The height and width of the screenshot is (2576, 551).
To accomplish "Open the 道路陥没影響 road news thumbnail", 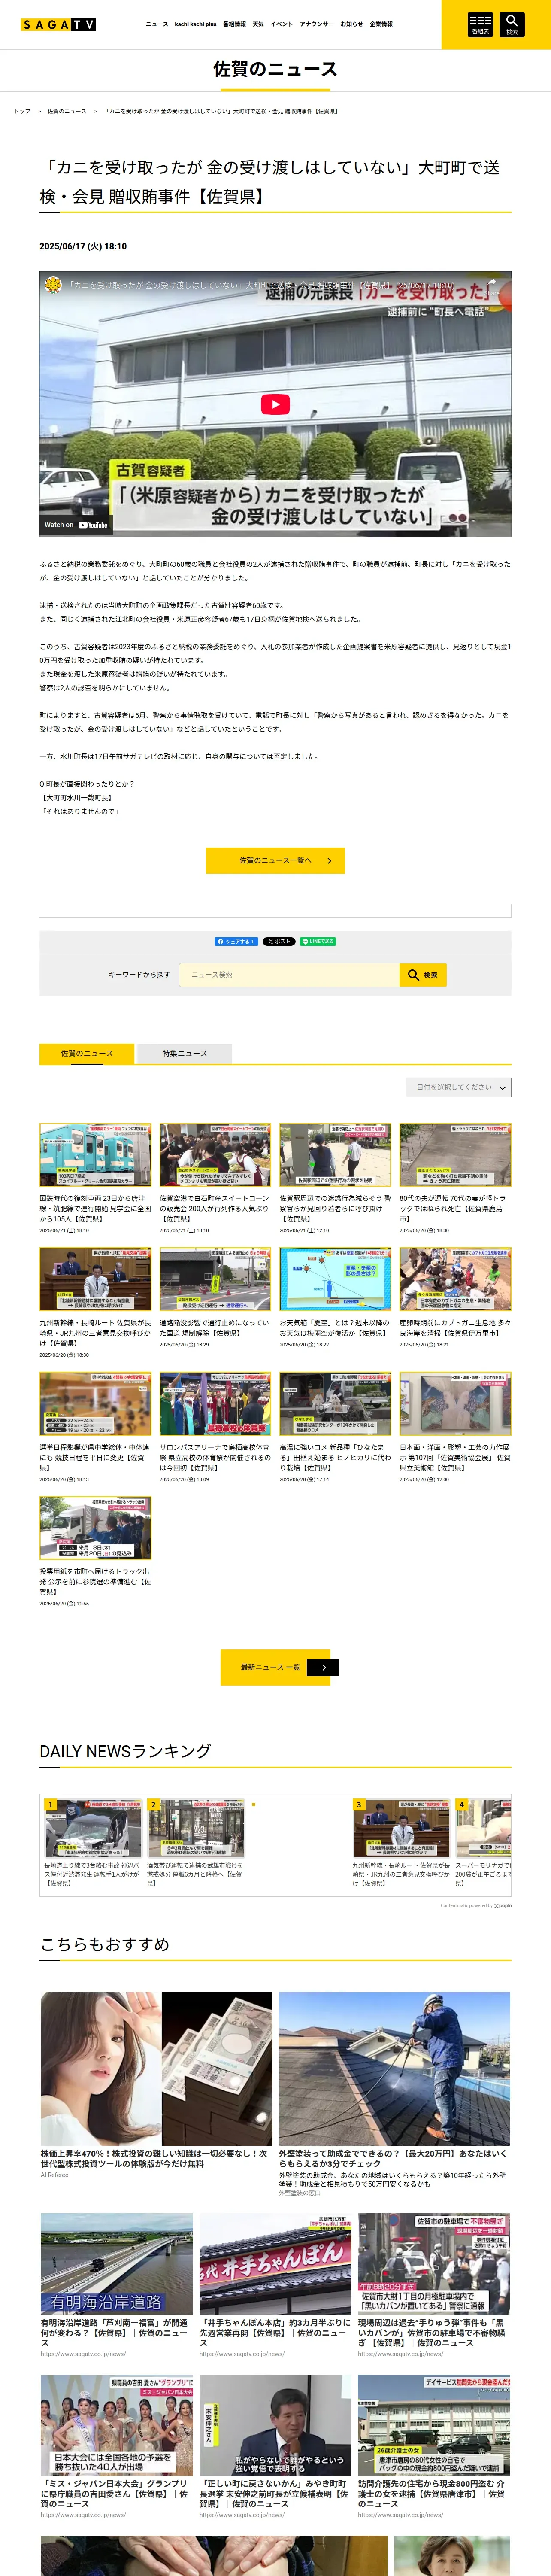I will tap(215, 1279).
